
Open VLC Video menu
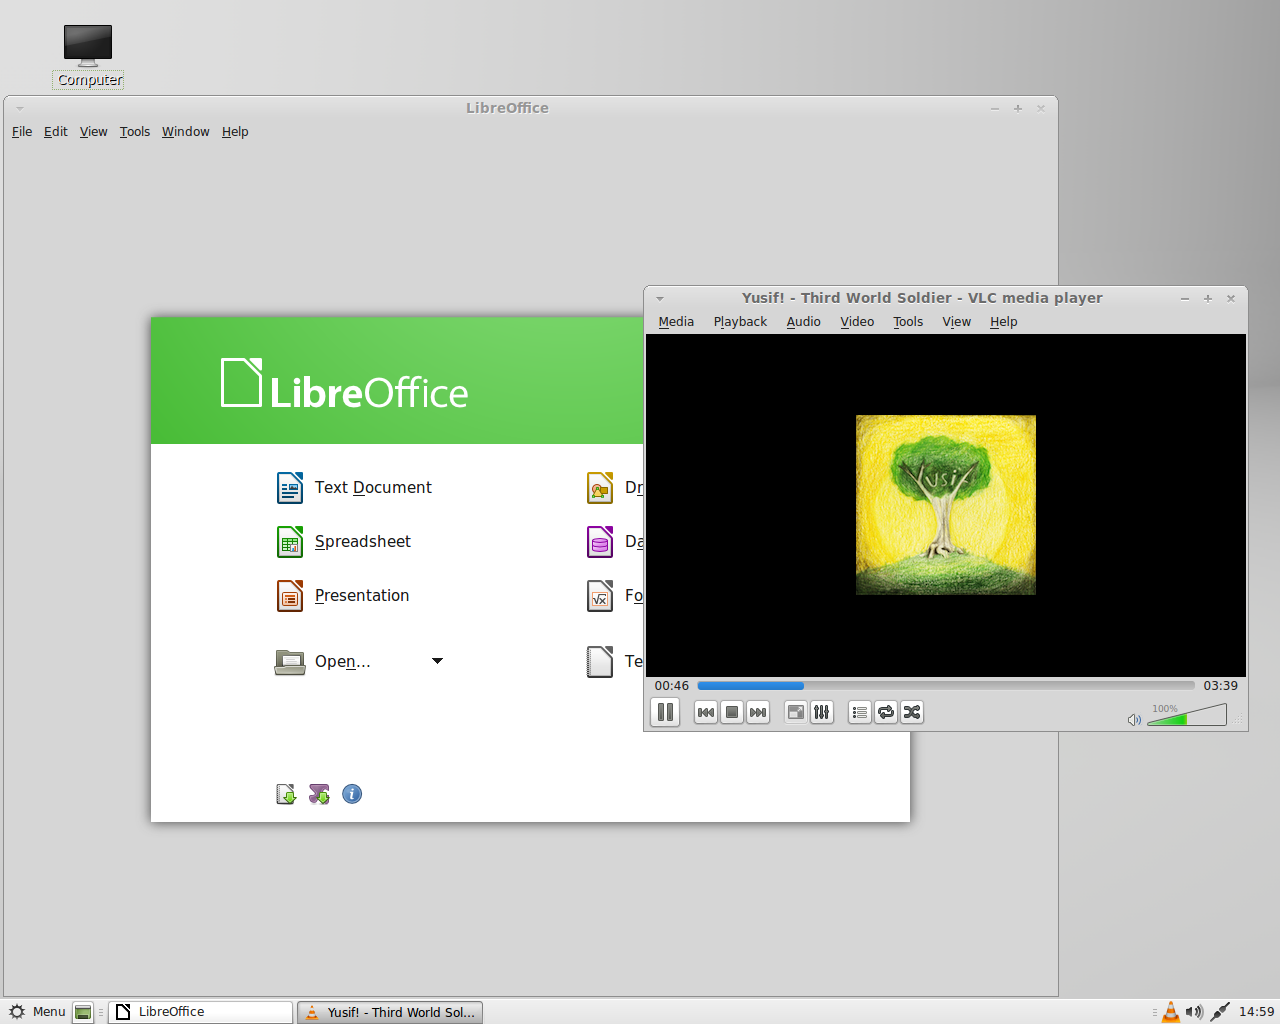pos(857,322)
